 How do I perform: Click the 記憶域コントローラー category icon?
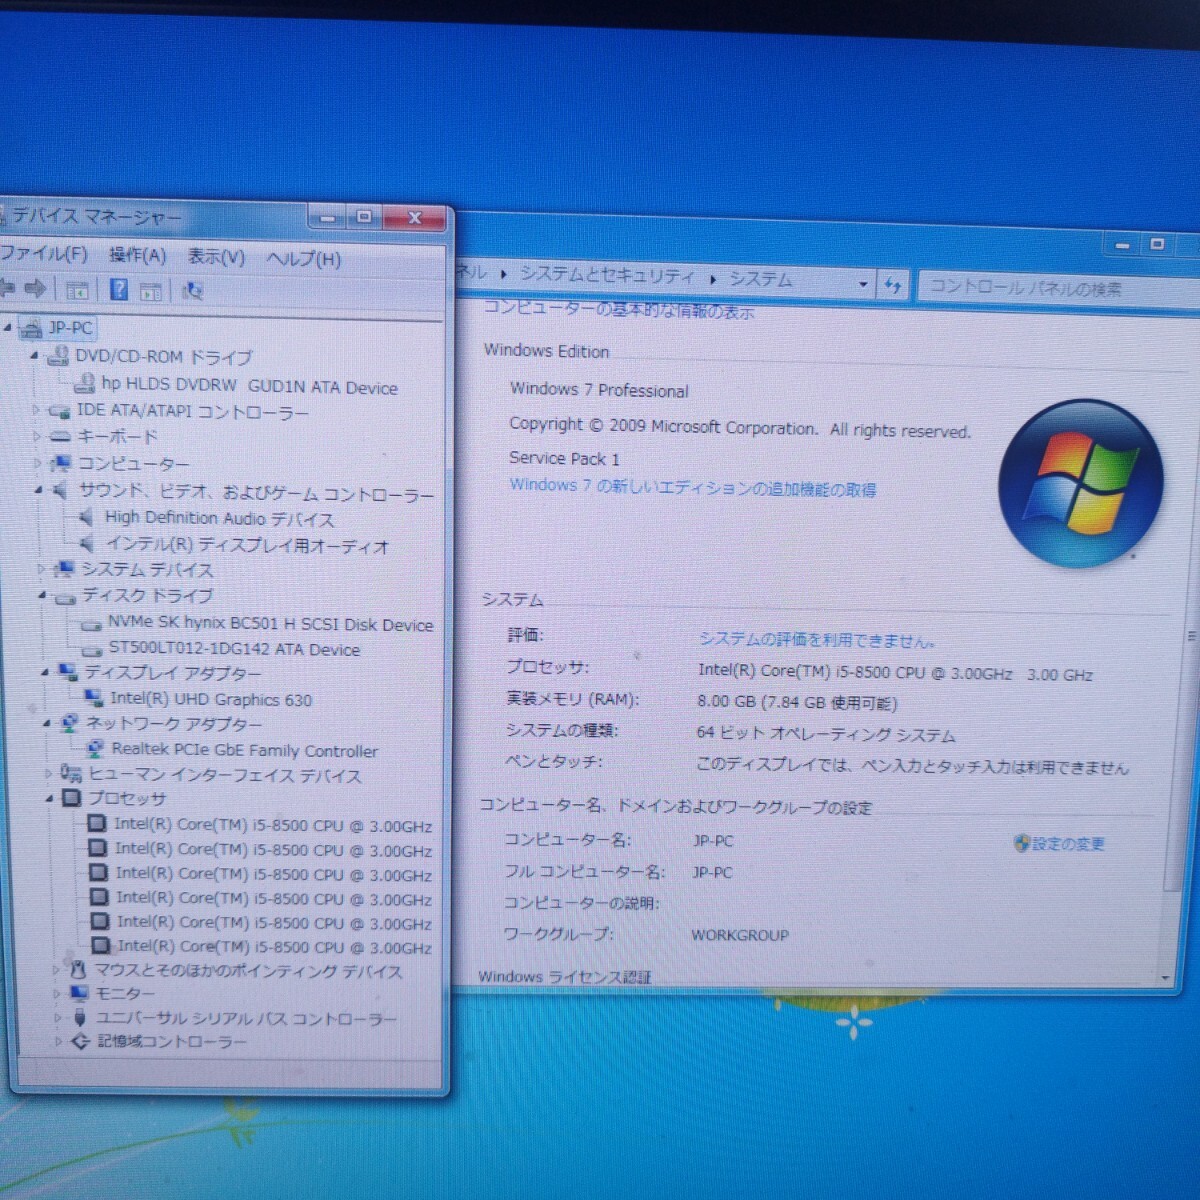click(x=81, y=1042)
